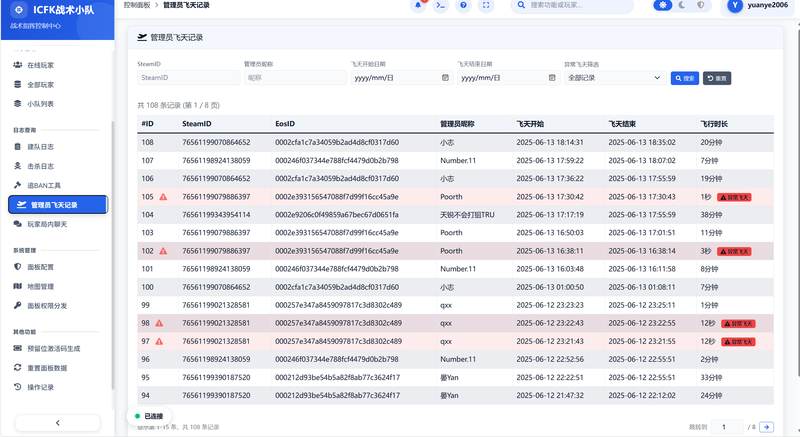Go to 击杀日志 in the sidebar
Image resolution: width=800 pixels, height=437 pixels.
(x=41, y=166)
